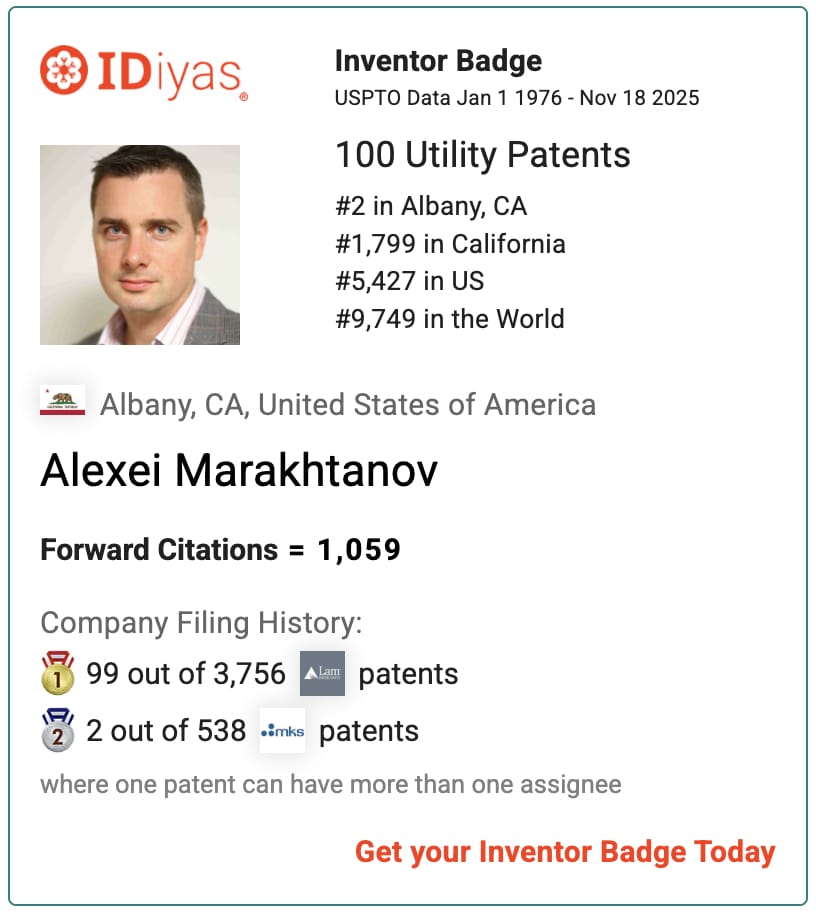Click the IDiyas logo
816x916 pixels.
click(143, 72)
